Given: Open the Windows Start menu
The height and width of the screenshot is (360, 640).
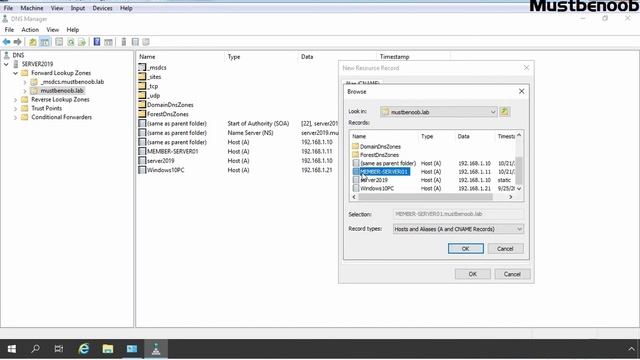Looking at the screenshot, I should point(12,349).
